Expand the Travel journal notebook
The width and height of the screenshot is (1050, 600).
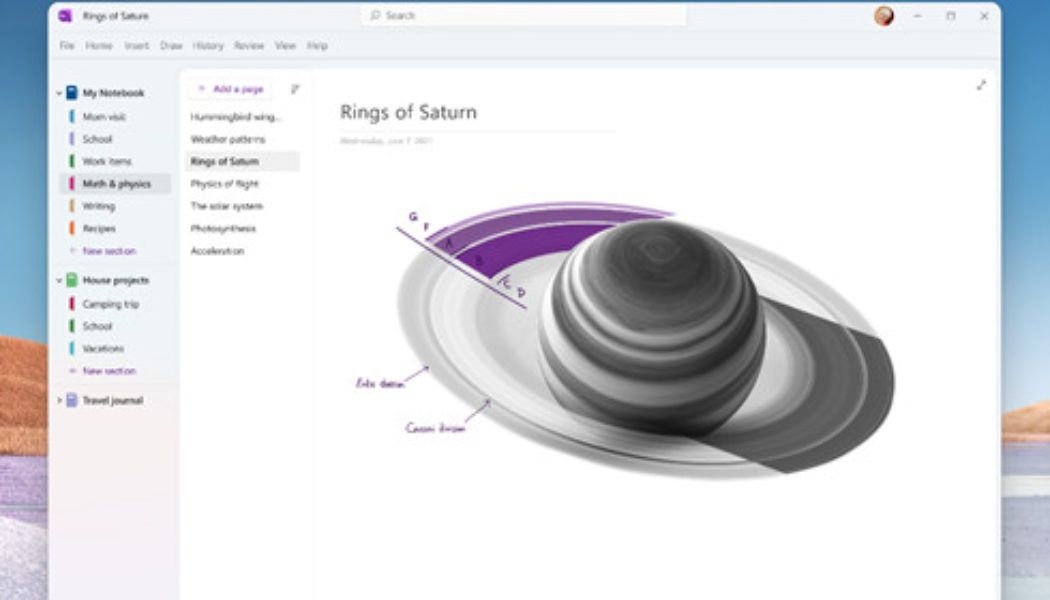pos(58,399)
